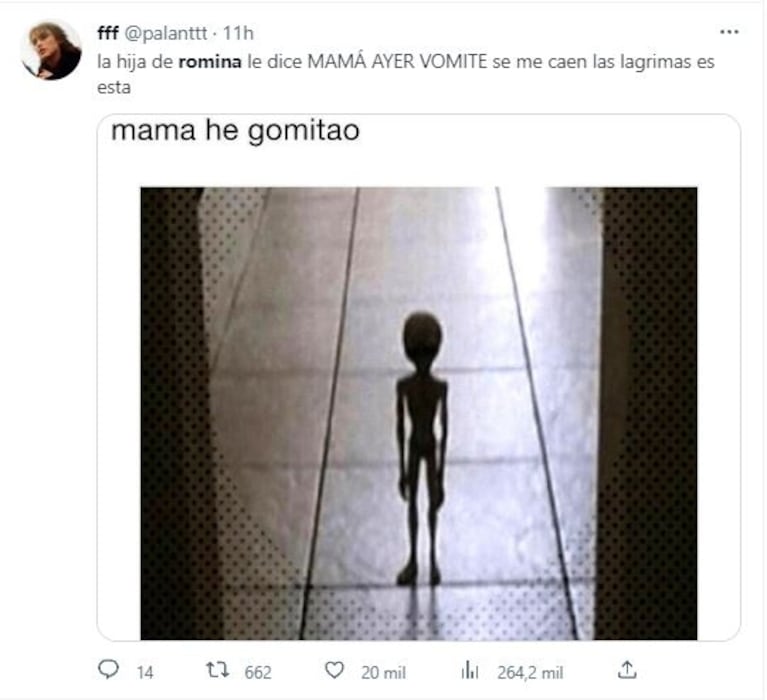Open the @palanttt handle link

click(166, 33)
